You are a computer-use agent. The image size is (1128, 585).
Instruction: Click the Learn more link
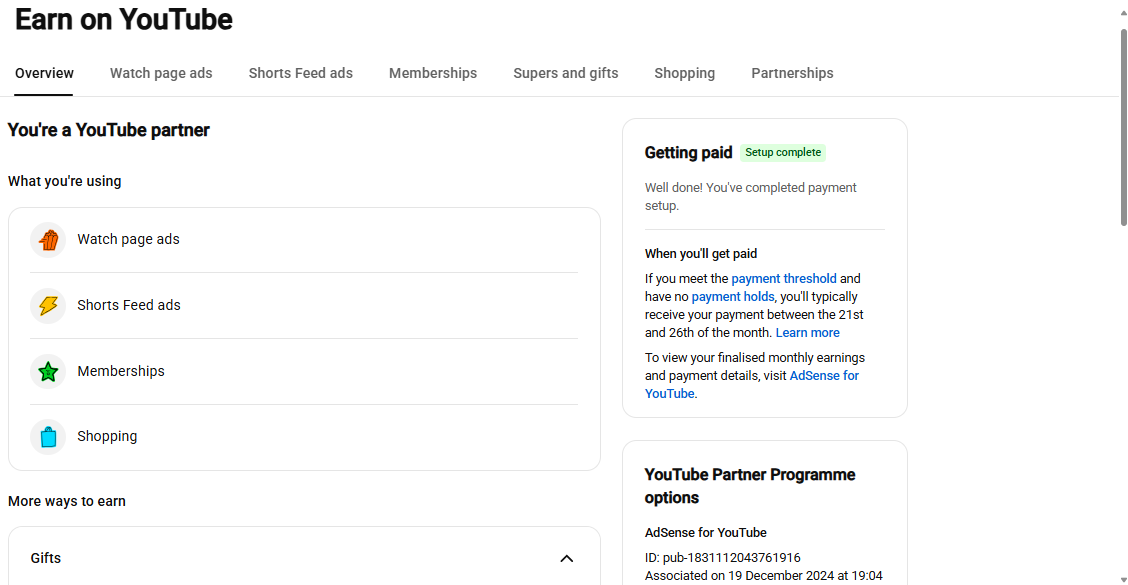point(807,332)
